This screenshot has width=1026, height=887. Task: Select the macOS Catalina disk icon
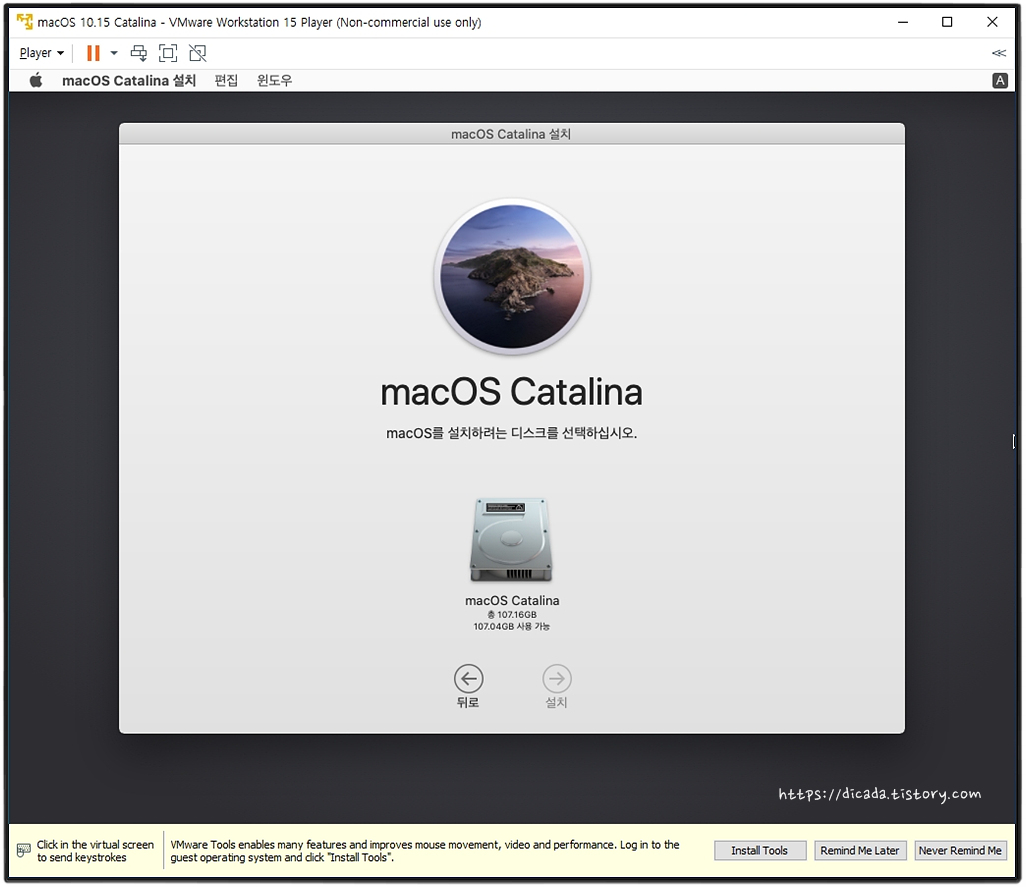pos(511,540)
